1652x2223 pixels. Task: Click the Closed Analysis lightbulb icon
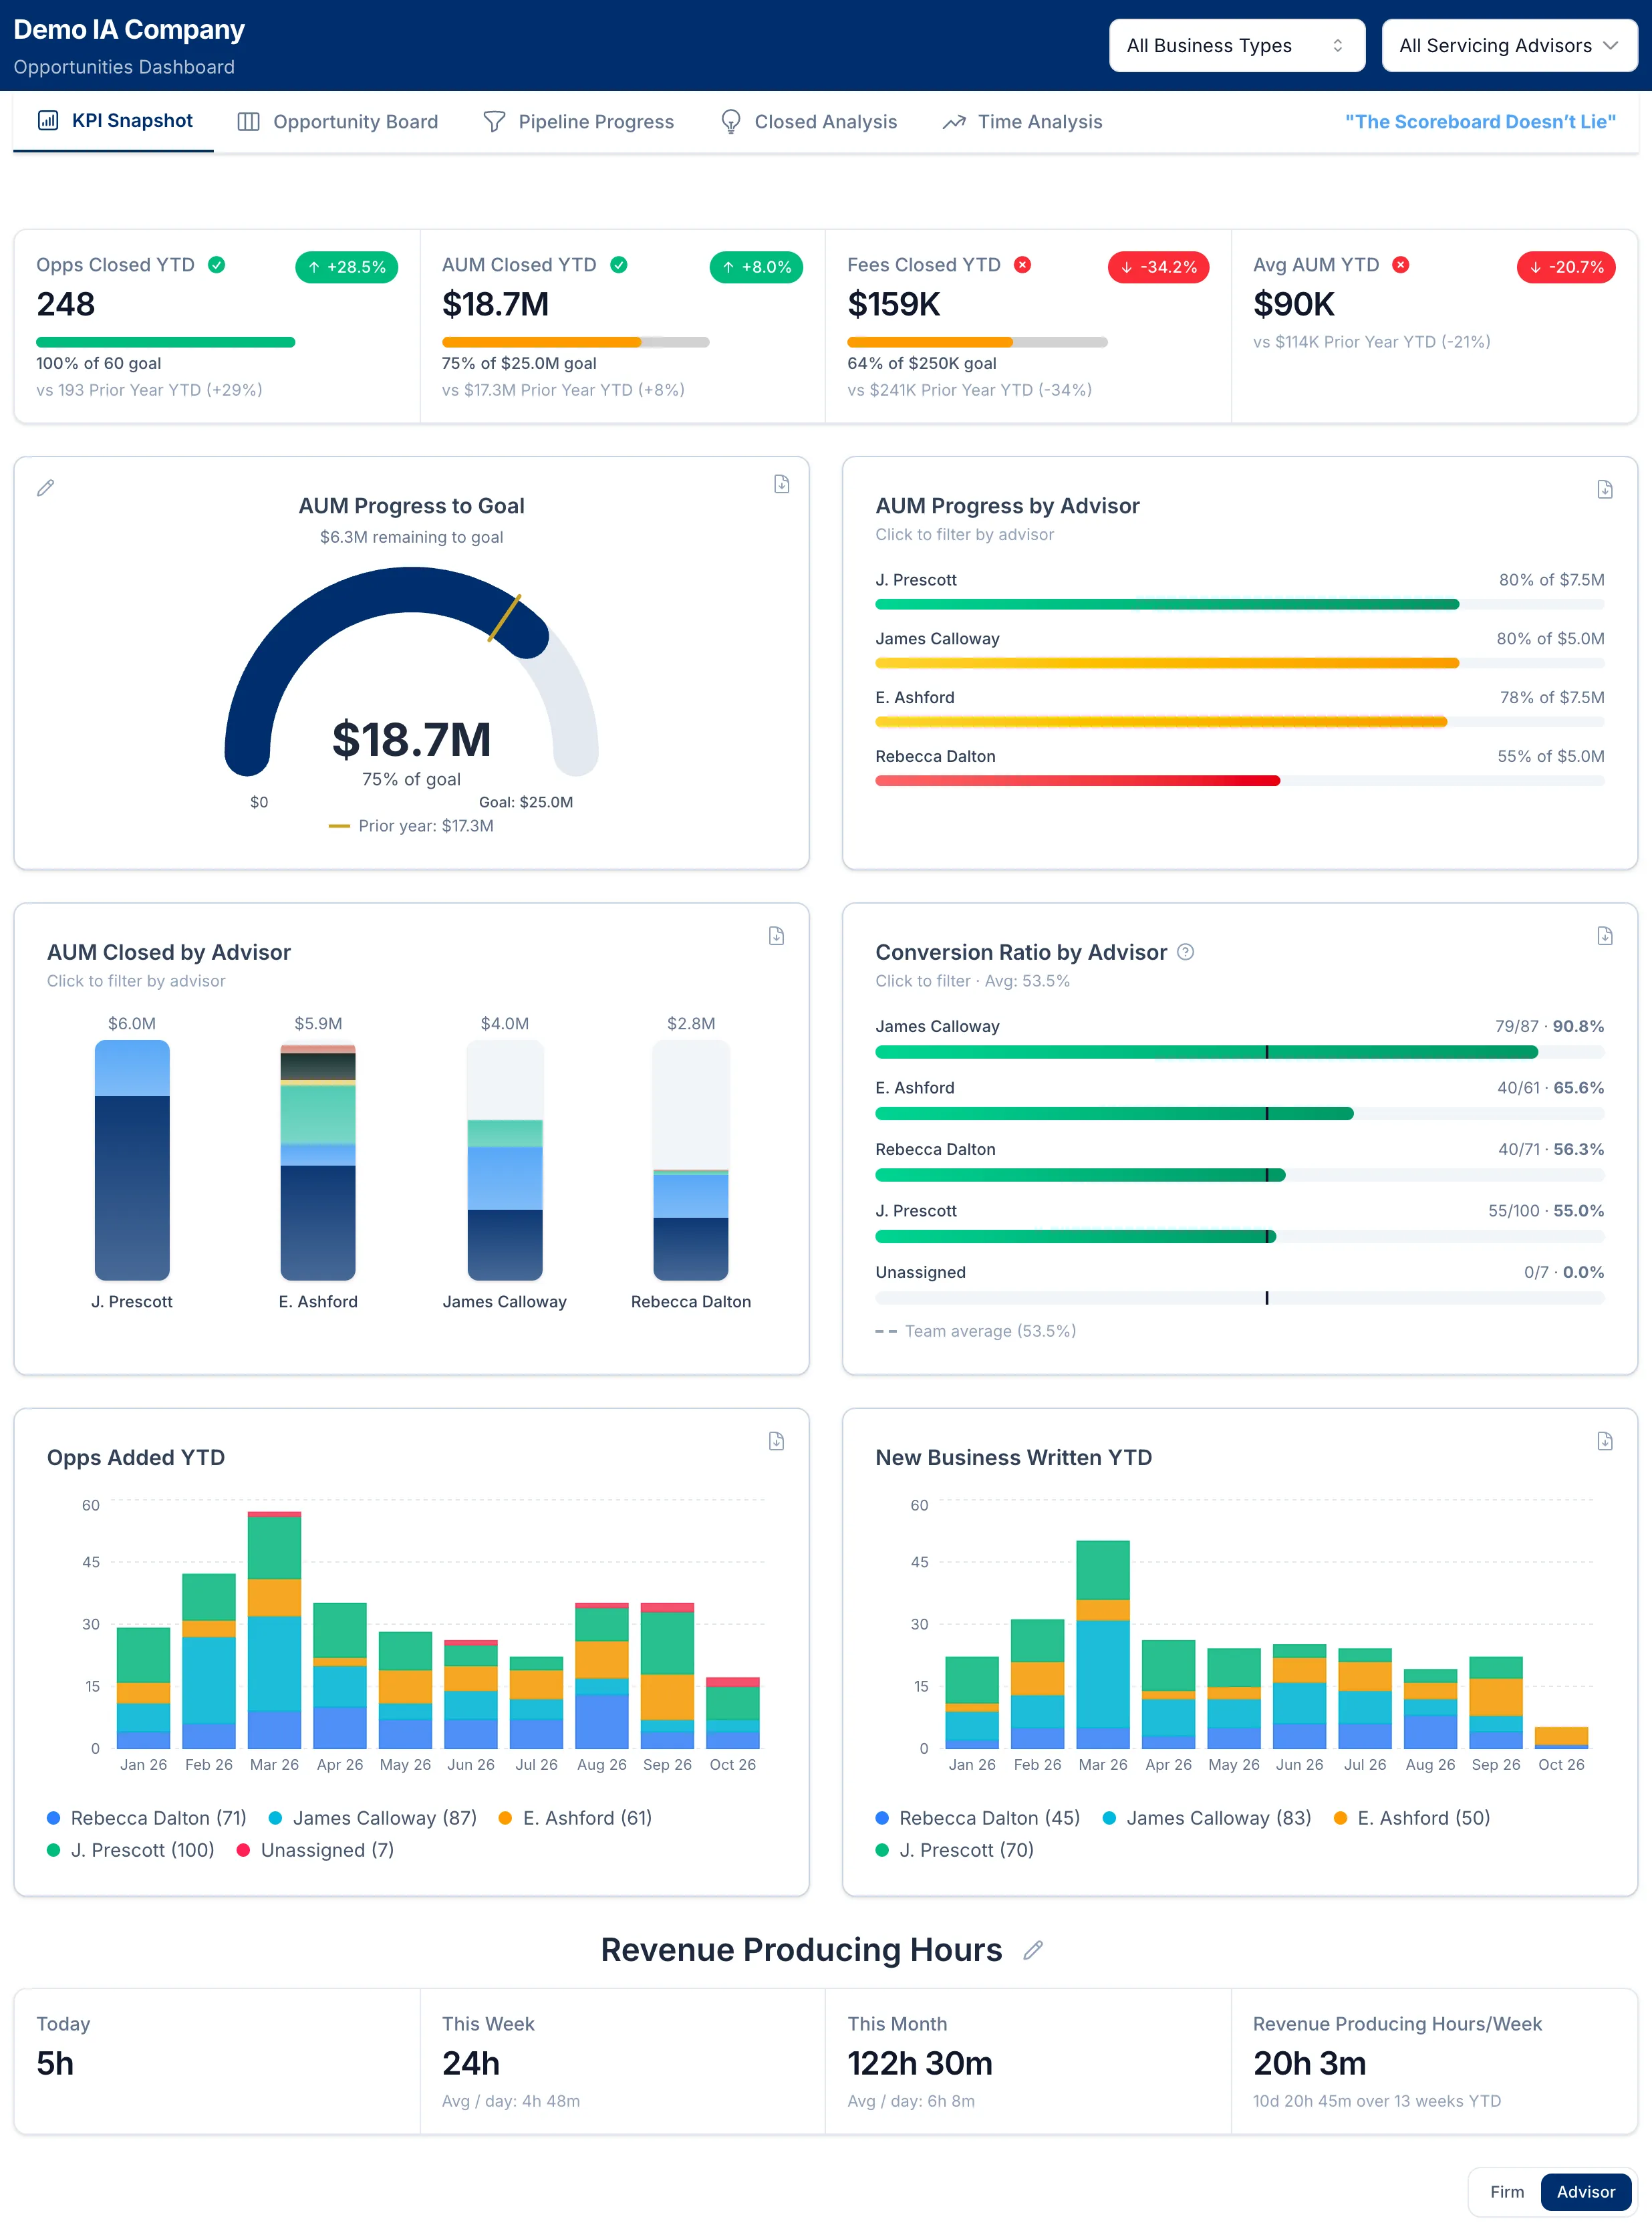731,122
